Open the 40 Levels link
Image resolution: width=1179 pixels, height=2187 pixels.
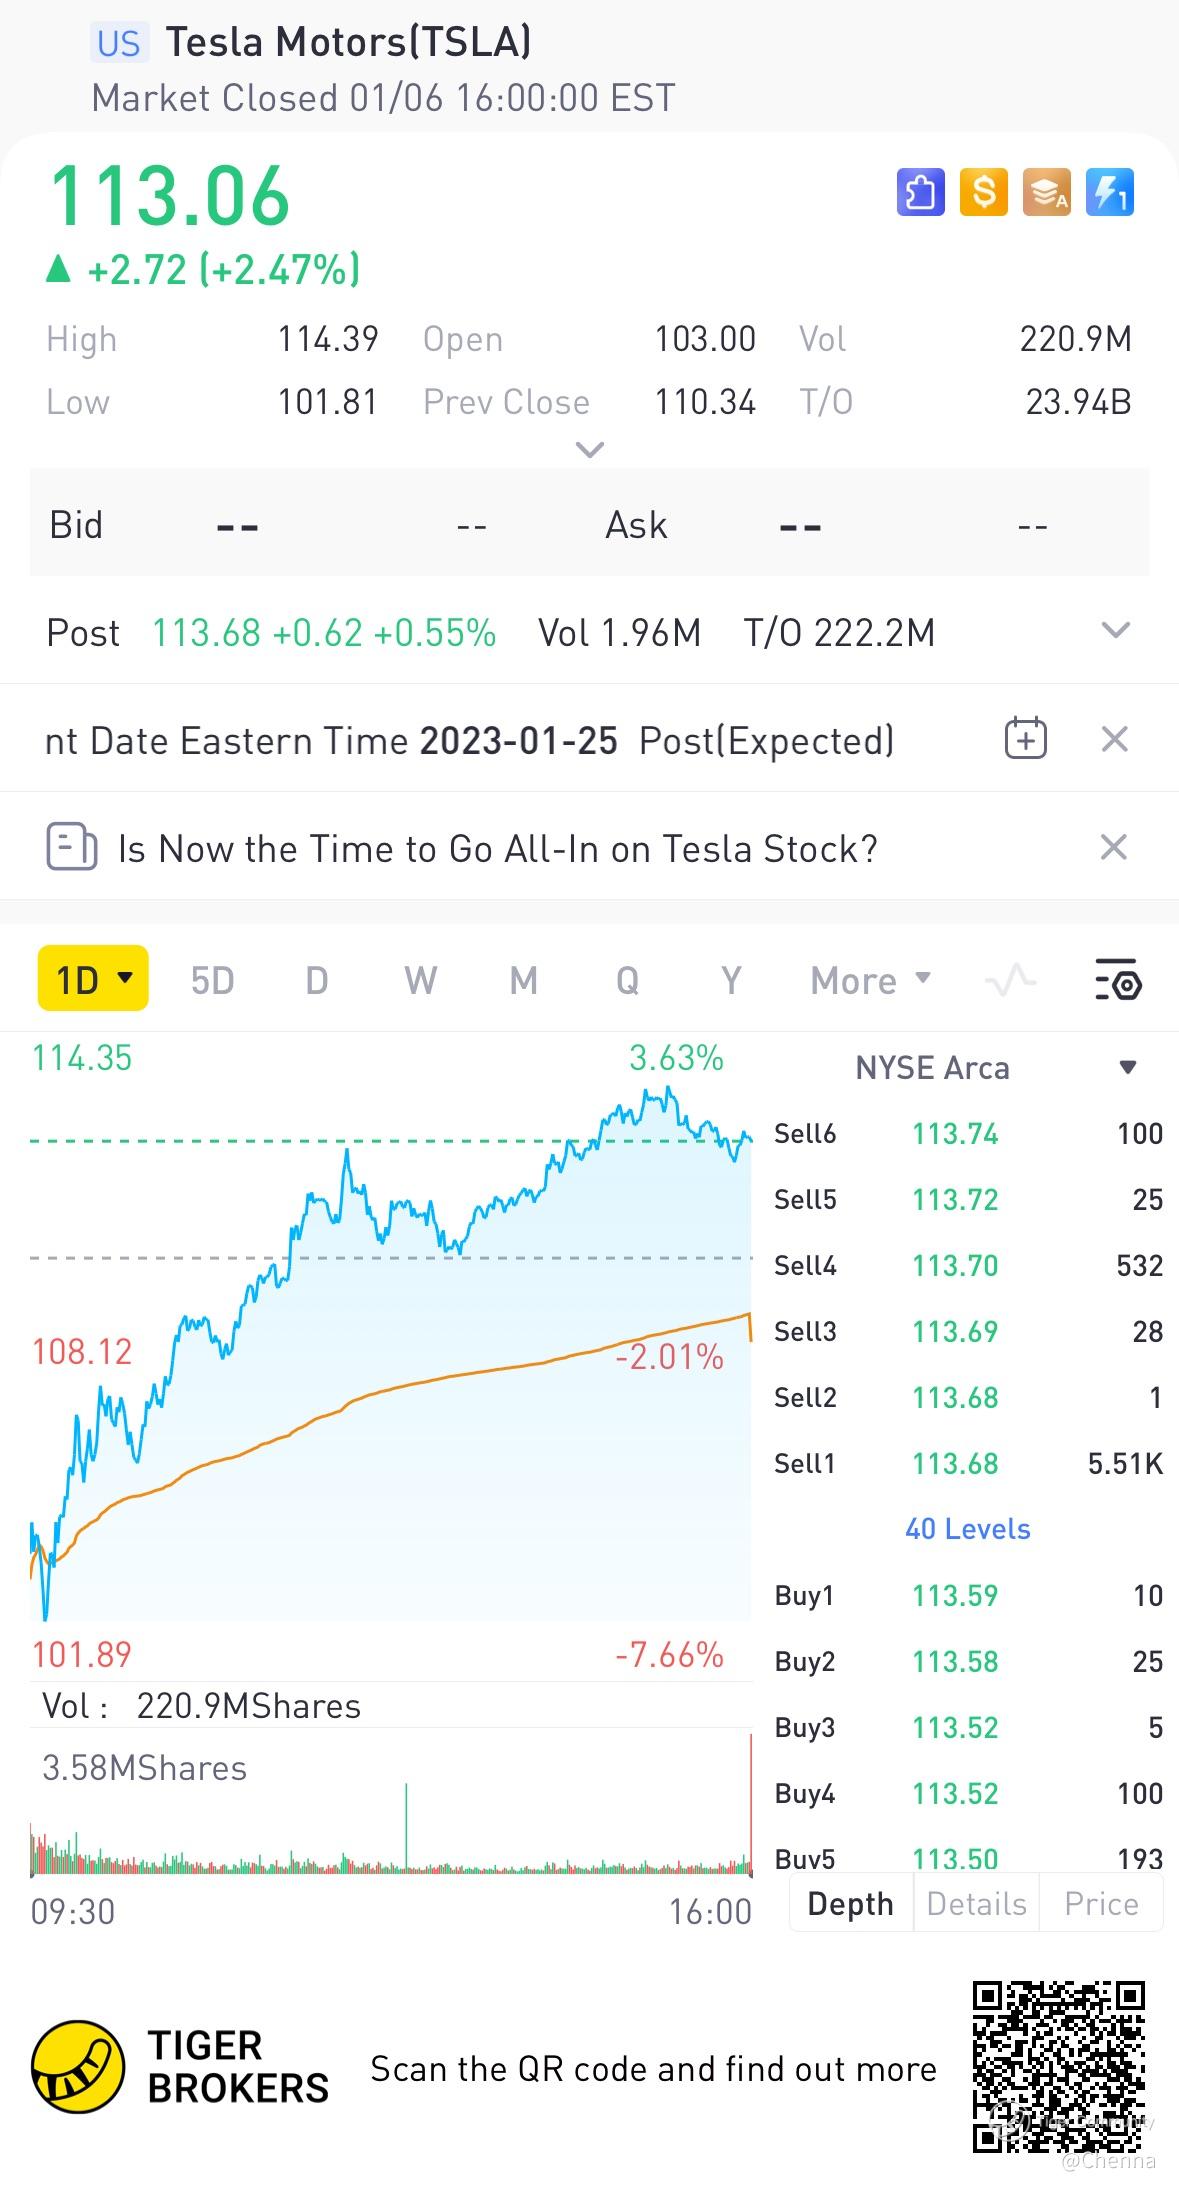[x=967, y=1529]
